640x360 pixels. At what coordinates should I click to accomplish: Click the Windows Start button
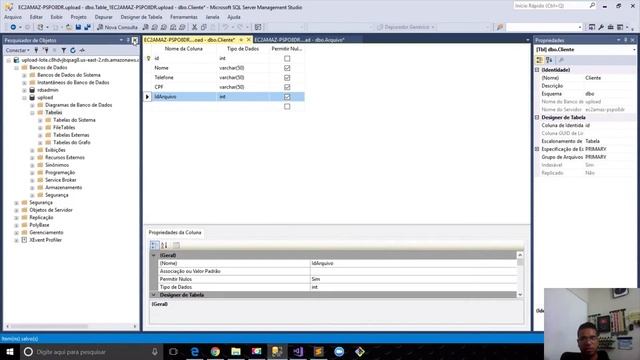10,351
